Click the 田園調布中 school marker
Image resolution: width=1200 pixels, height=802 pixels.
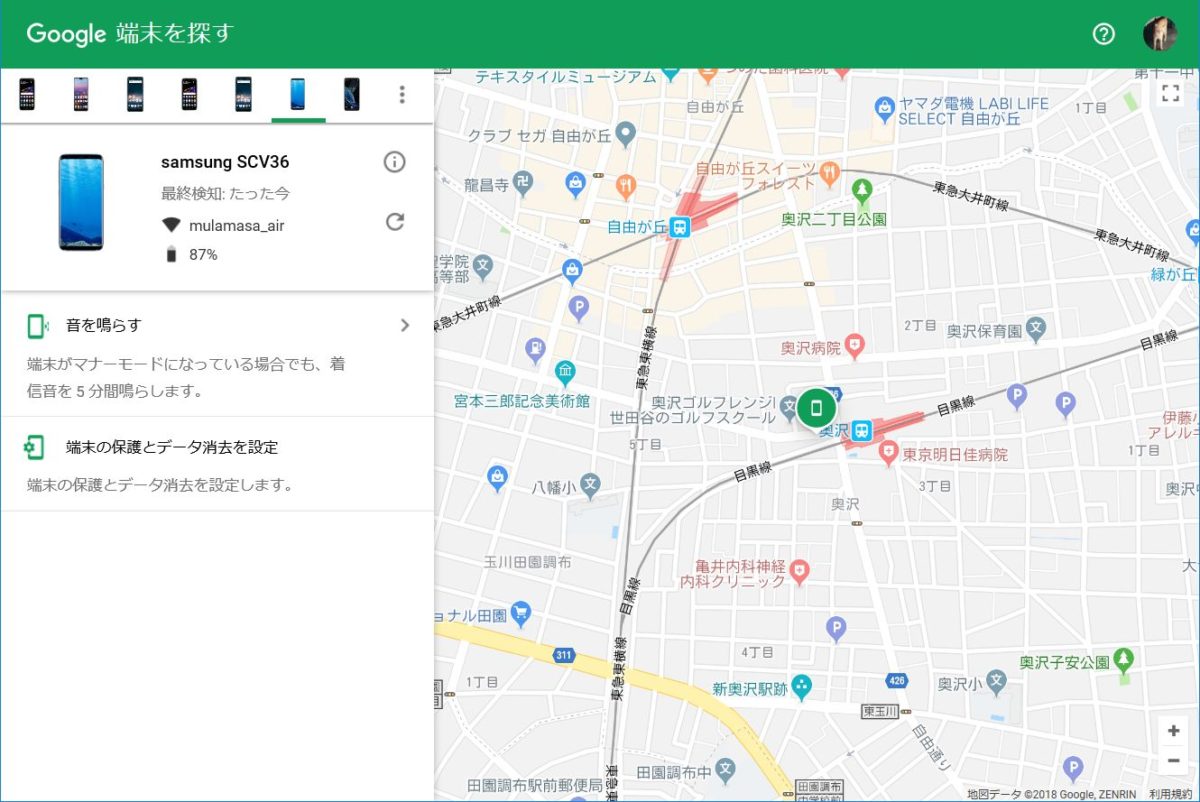pyautogui.click(x=726, y=770)
